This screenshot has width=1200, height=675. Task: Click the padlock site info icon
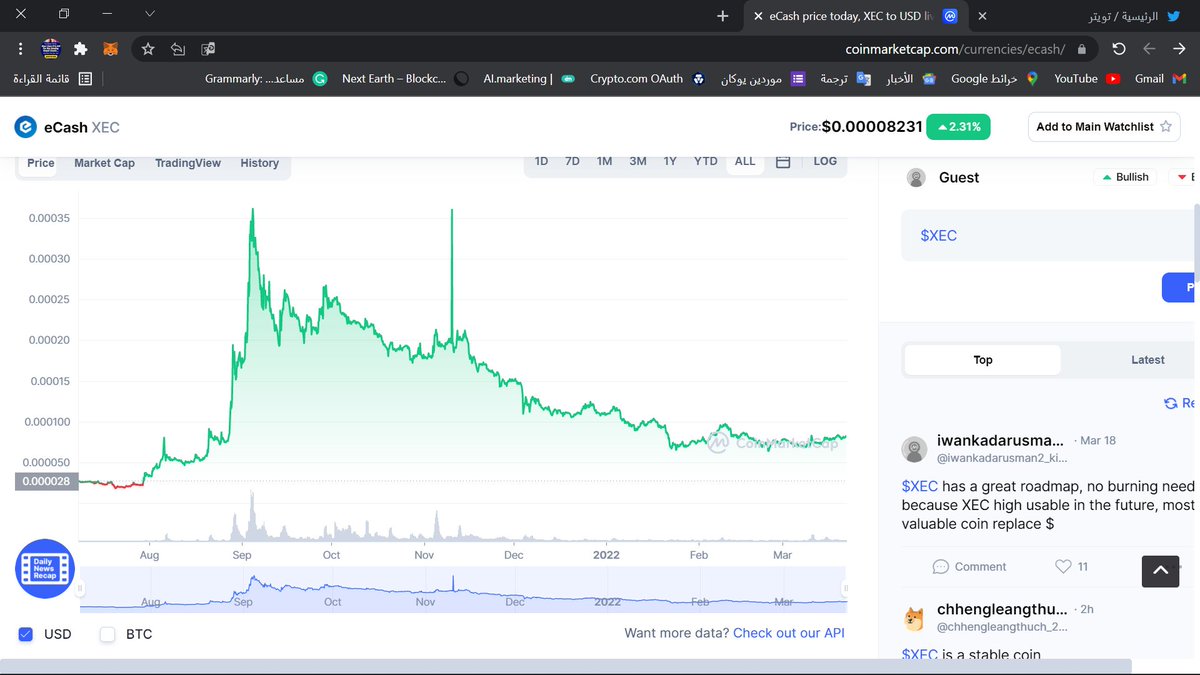click(x=1081, y=49)
